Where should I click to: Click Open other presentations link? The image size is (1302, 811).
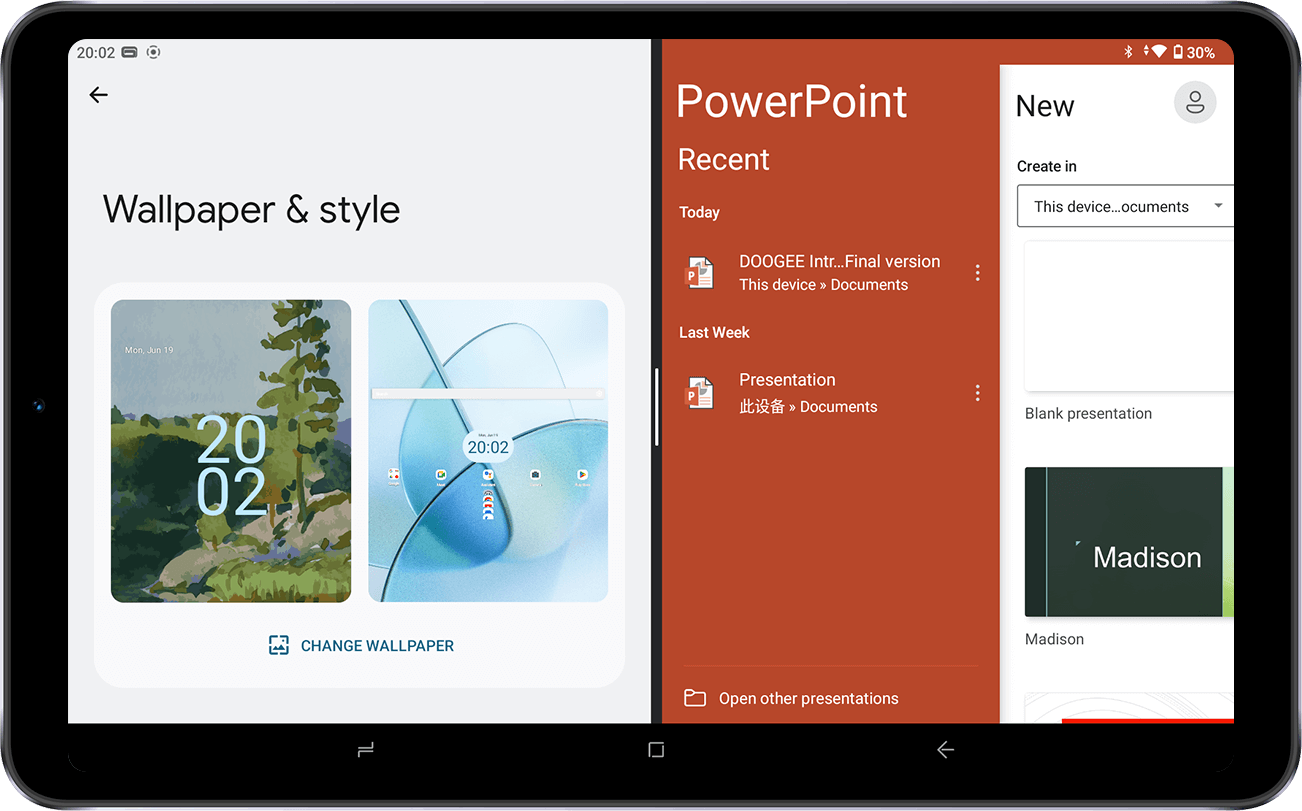[x=808, y=698]
